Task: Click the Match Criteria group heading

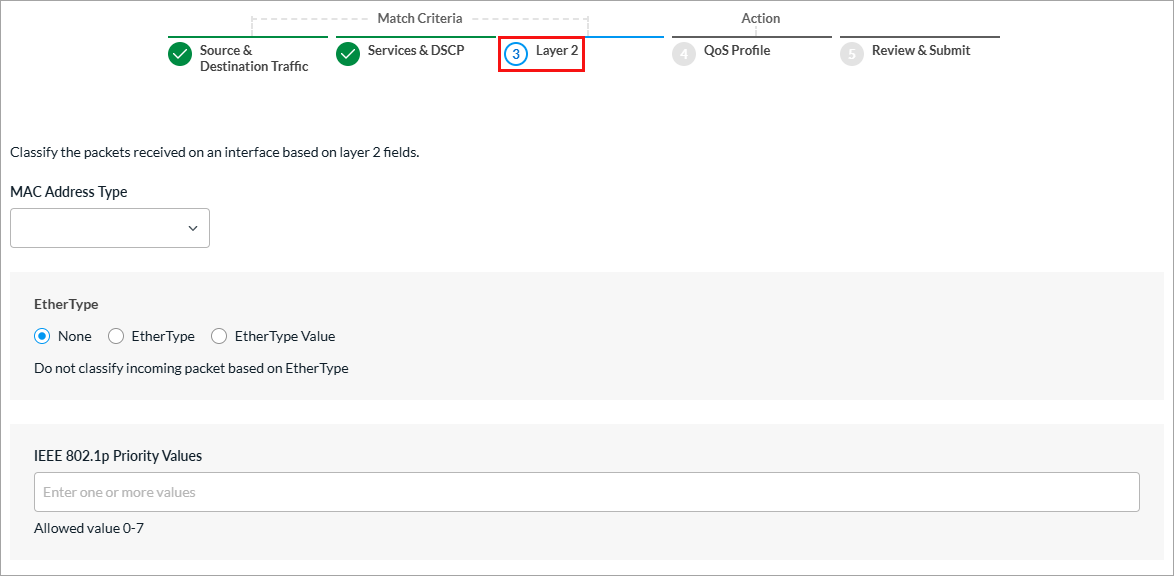Action: click(420, 18)
